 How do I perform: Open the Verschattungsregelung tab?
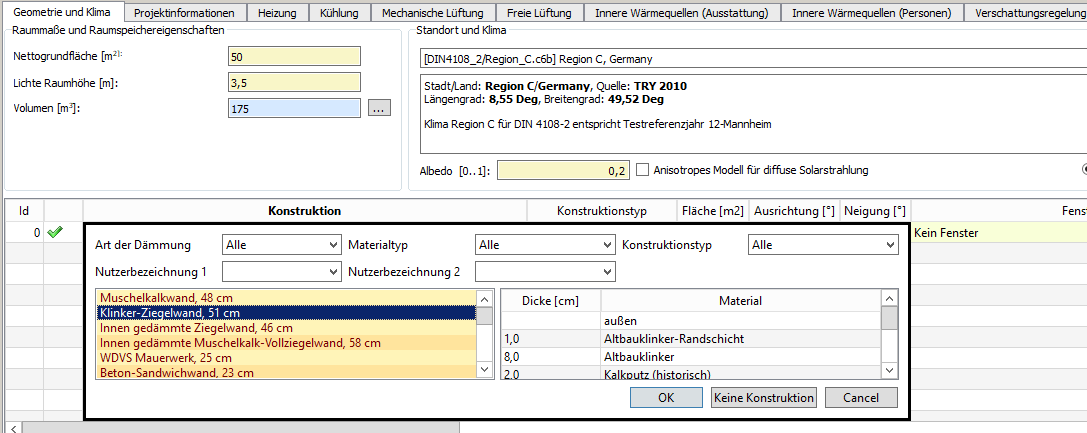(1025, 12)
